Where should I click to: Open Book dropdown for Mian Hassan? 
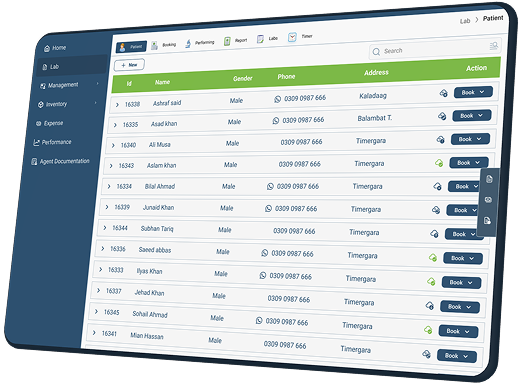457,356
